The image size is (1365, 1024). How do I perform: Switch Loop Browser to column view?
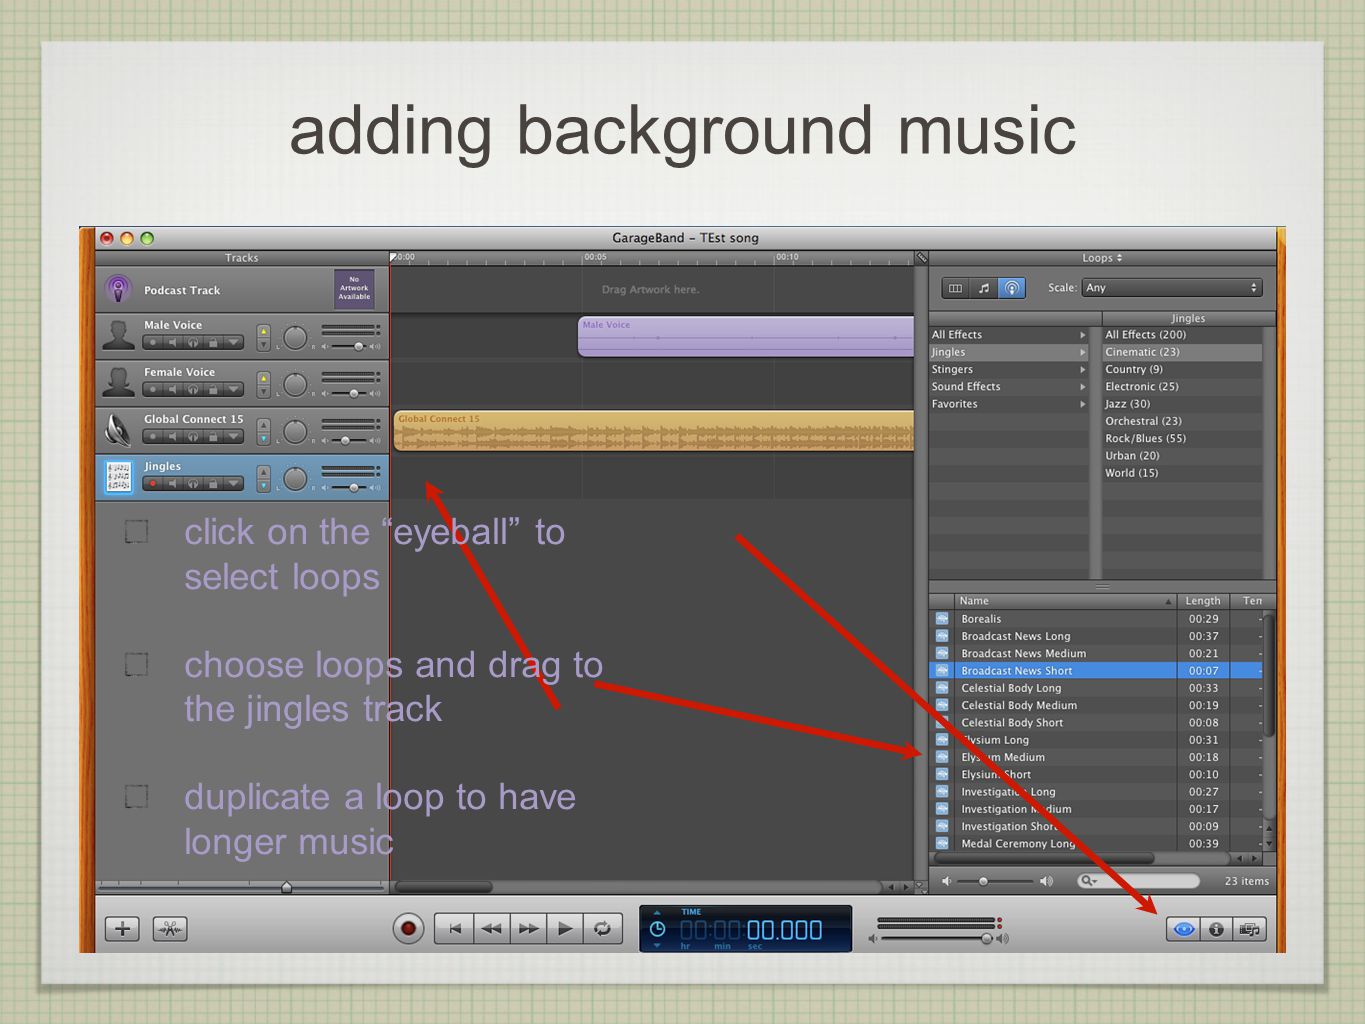(955, 288)
